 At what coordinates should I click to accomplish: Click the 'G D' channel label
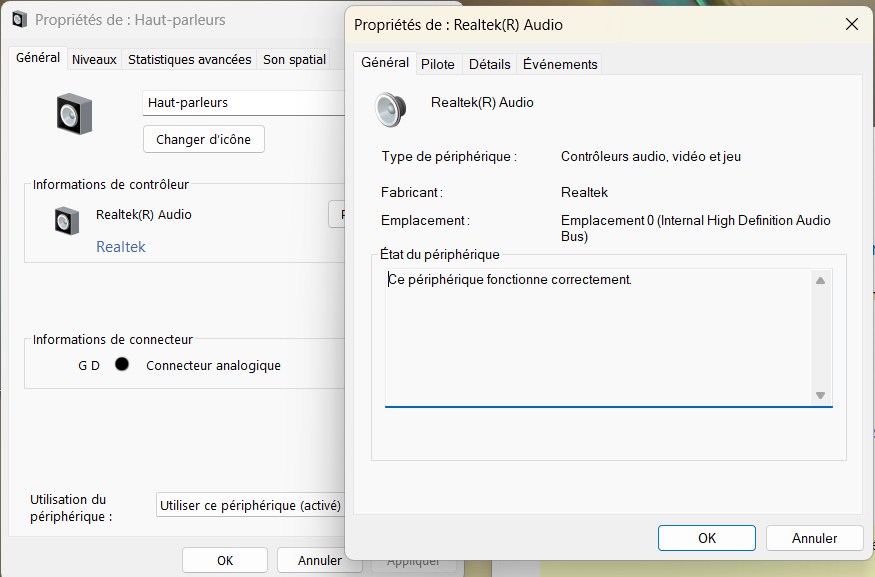pyautogui.click(x=89, y=366)
